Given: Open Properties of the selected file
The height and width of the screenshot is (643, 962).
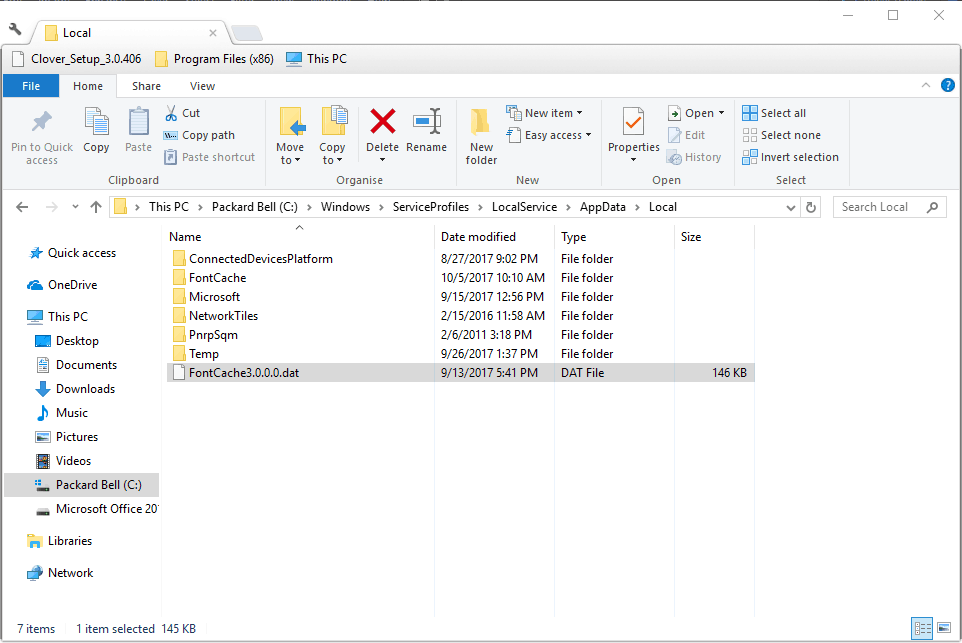Looking at the screenshot, I should (x=633, y=131).
